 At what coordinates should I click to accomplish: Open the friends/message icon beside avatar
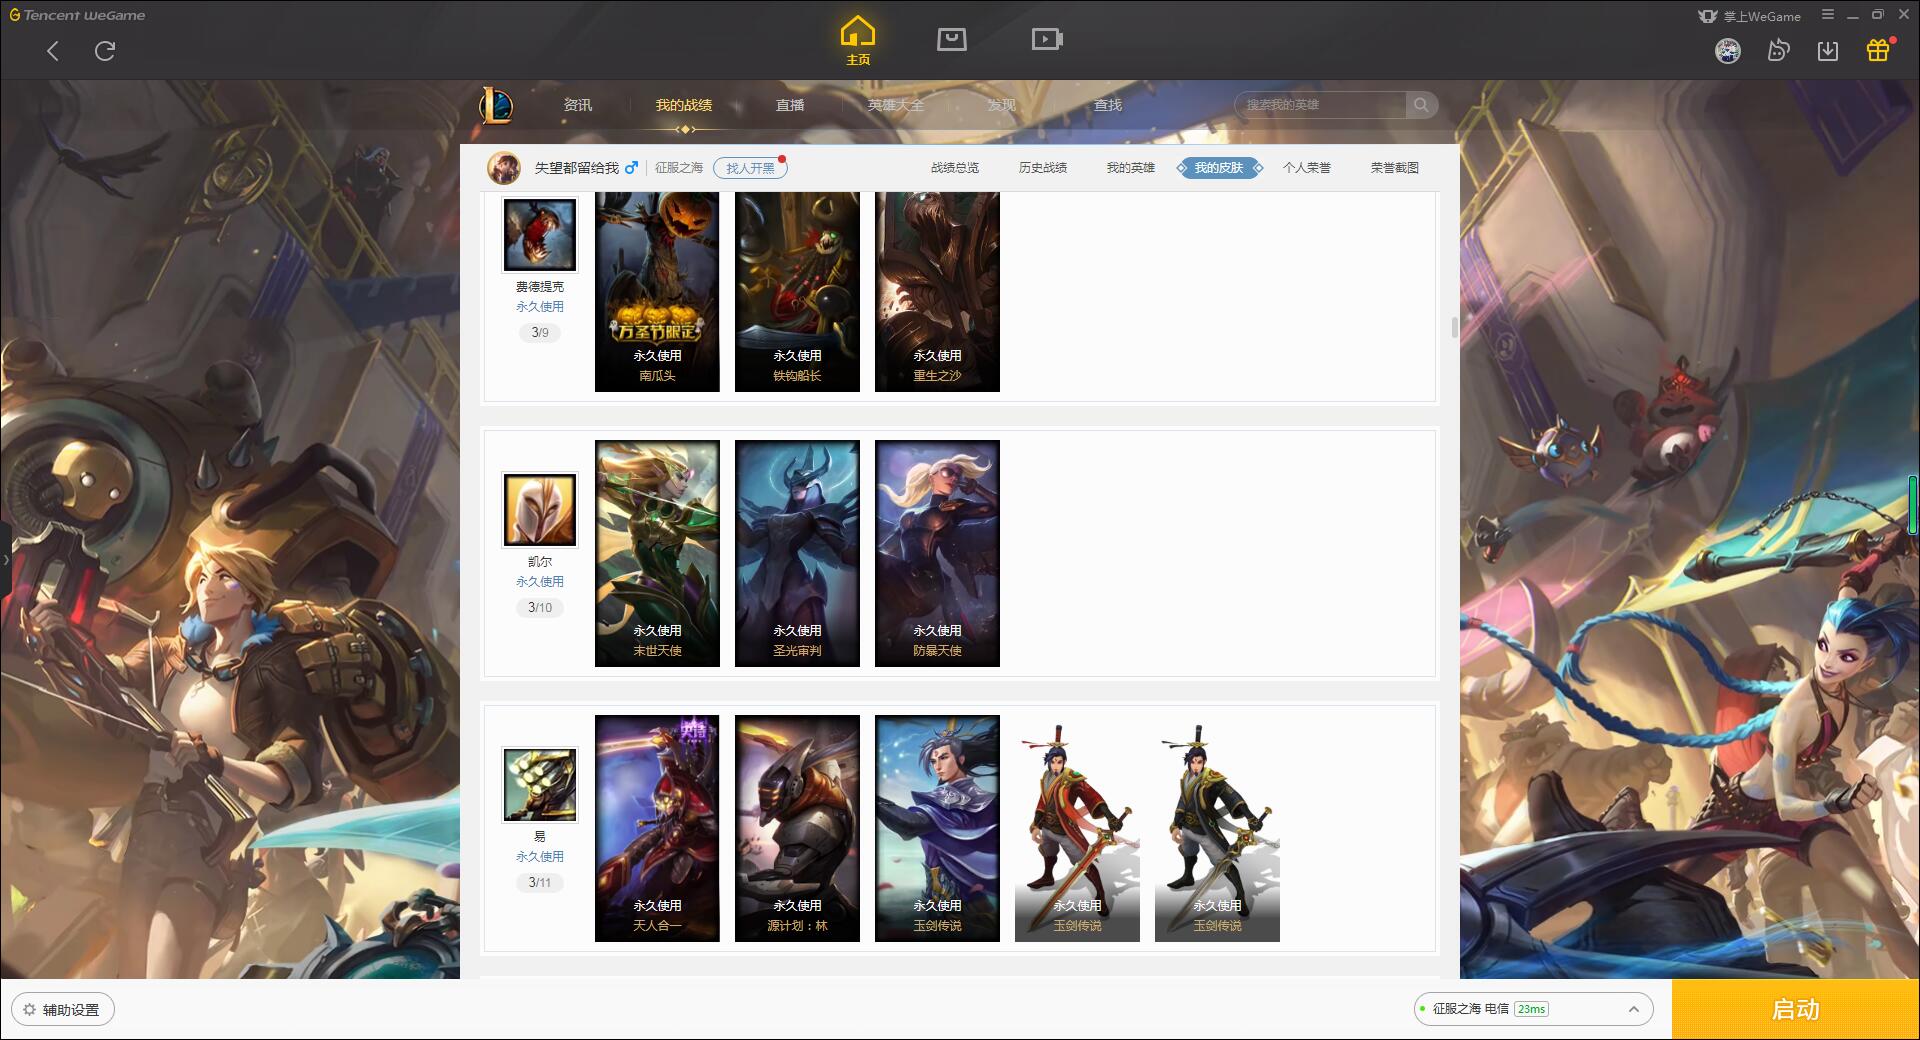(1778, 50)
